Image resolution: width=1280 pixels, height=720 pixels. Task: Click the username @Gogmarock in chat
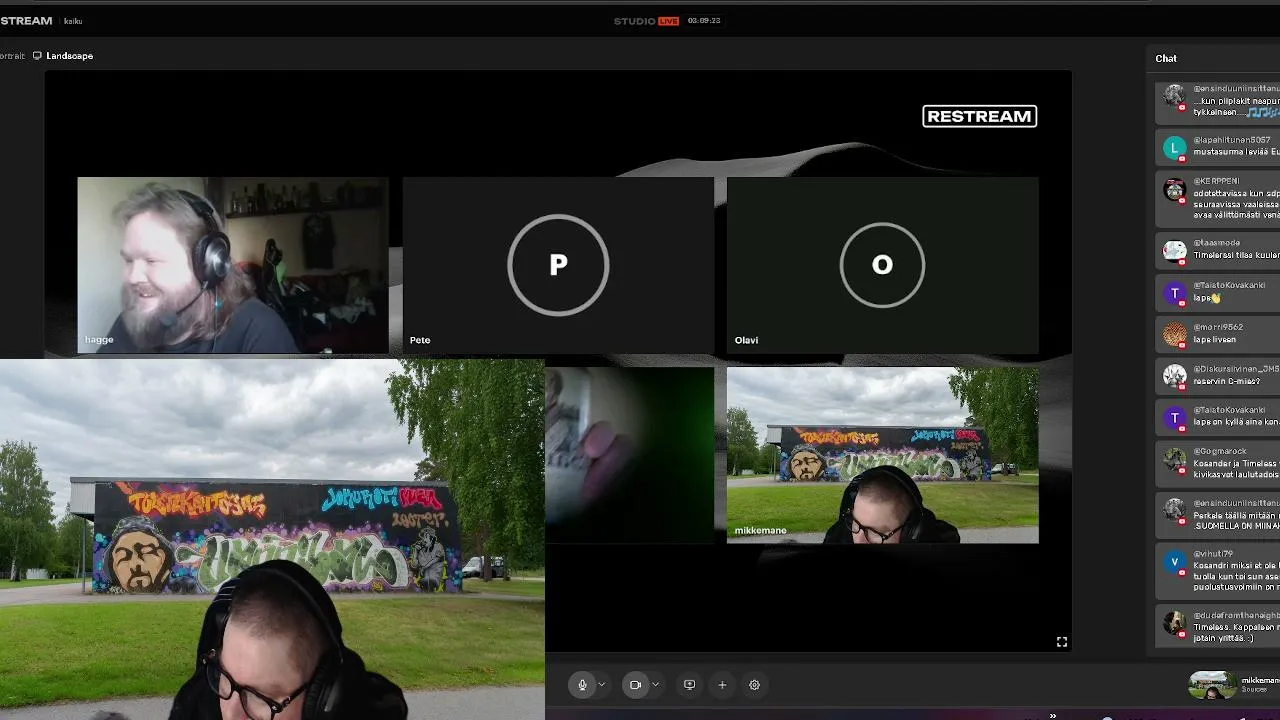point(1218,451)
